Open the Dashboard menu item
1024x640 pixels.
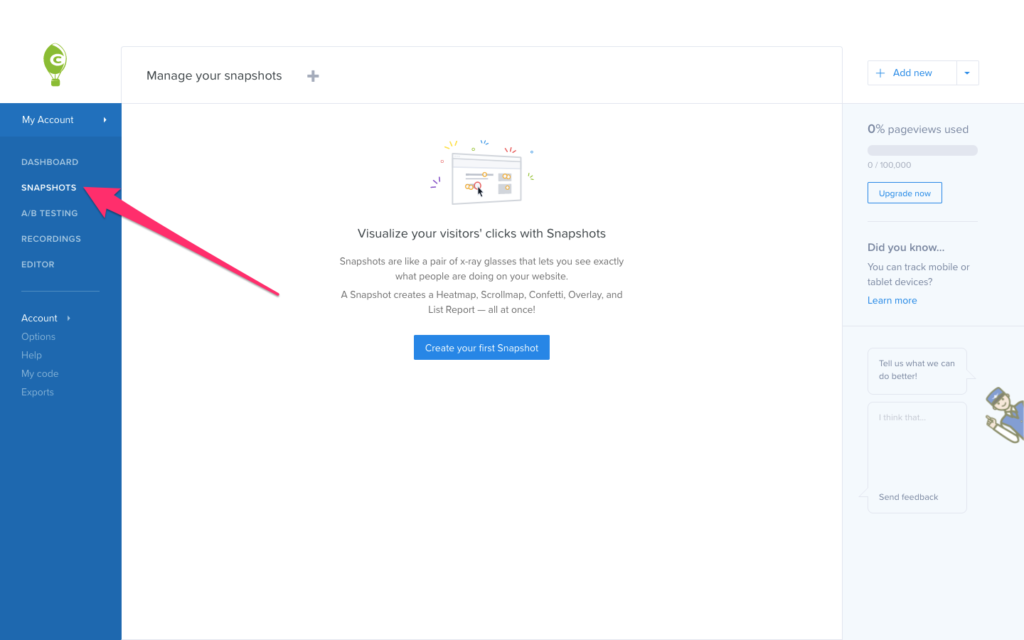coord(49,162)
